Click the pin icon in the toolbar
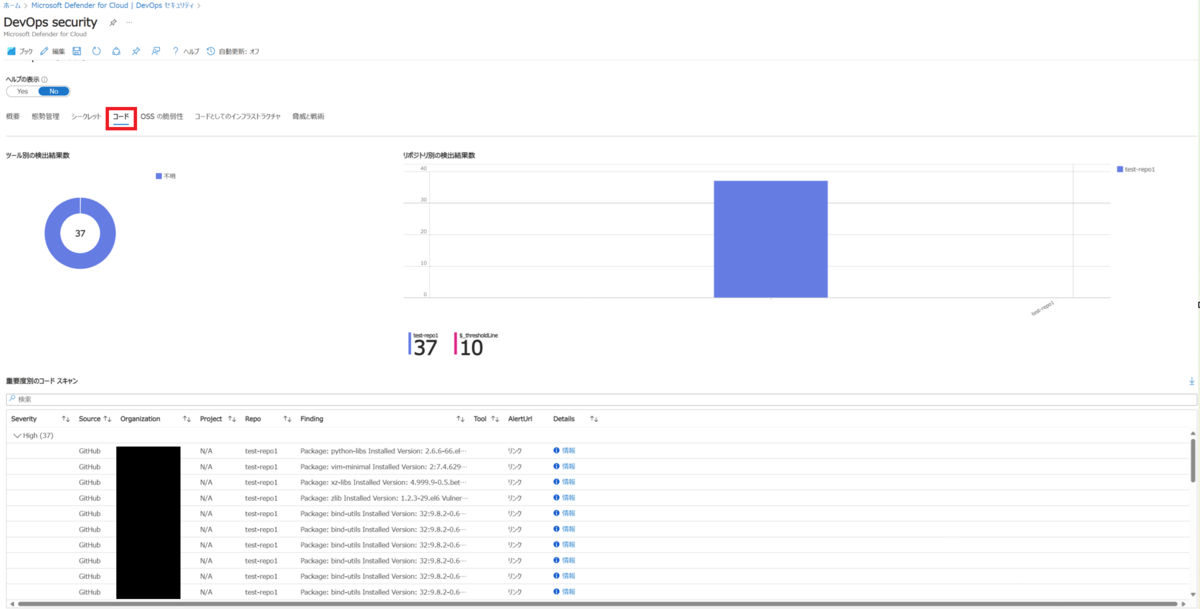This screenshot has height=609, width=1200. point(136,51)
